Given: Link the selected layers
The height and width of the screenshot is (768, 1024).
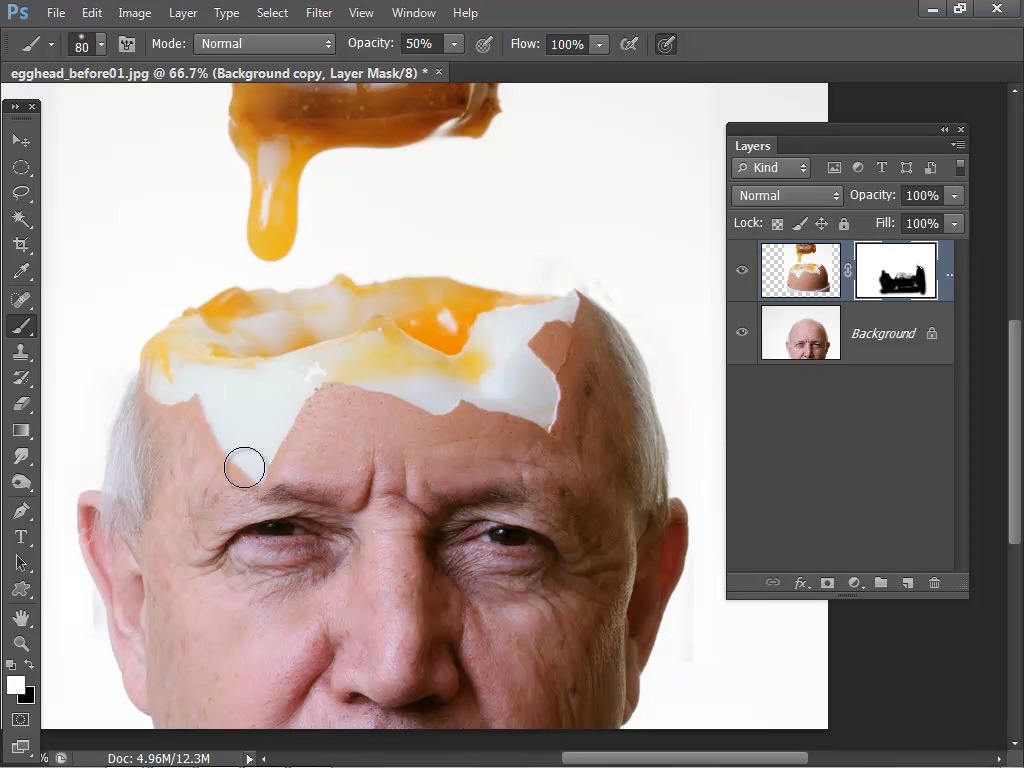Looking at the screenshot, I should 773,583.
